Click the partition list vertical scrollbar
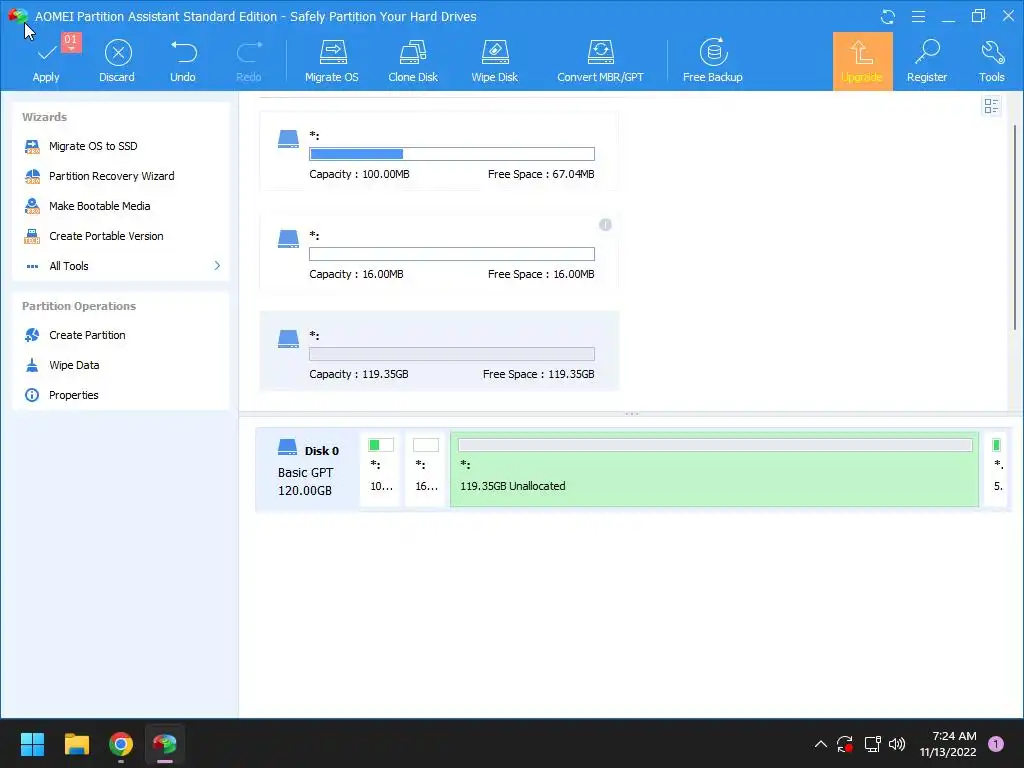 coord(1015,229)
